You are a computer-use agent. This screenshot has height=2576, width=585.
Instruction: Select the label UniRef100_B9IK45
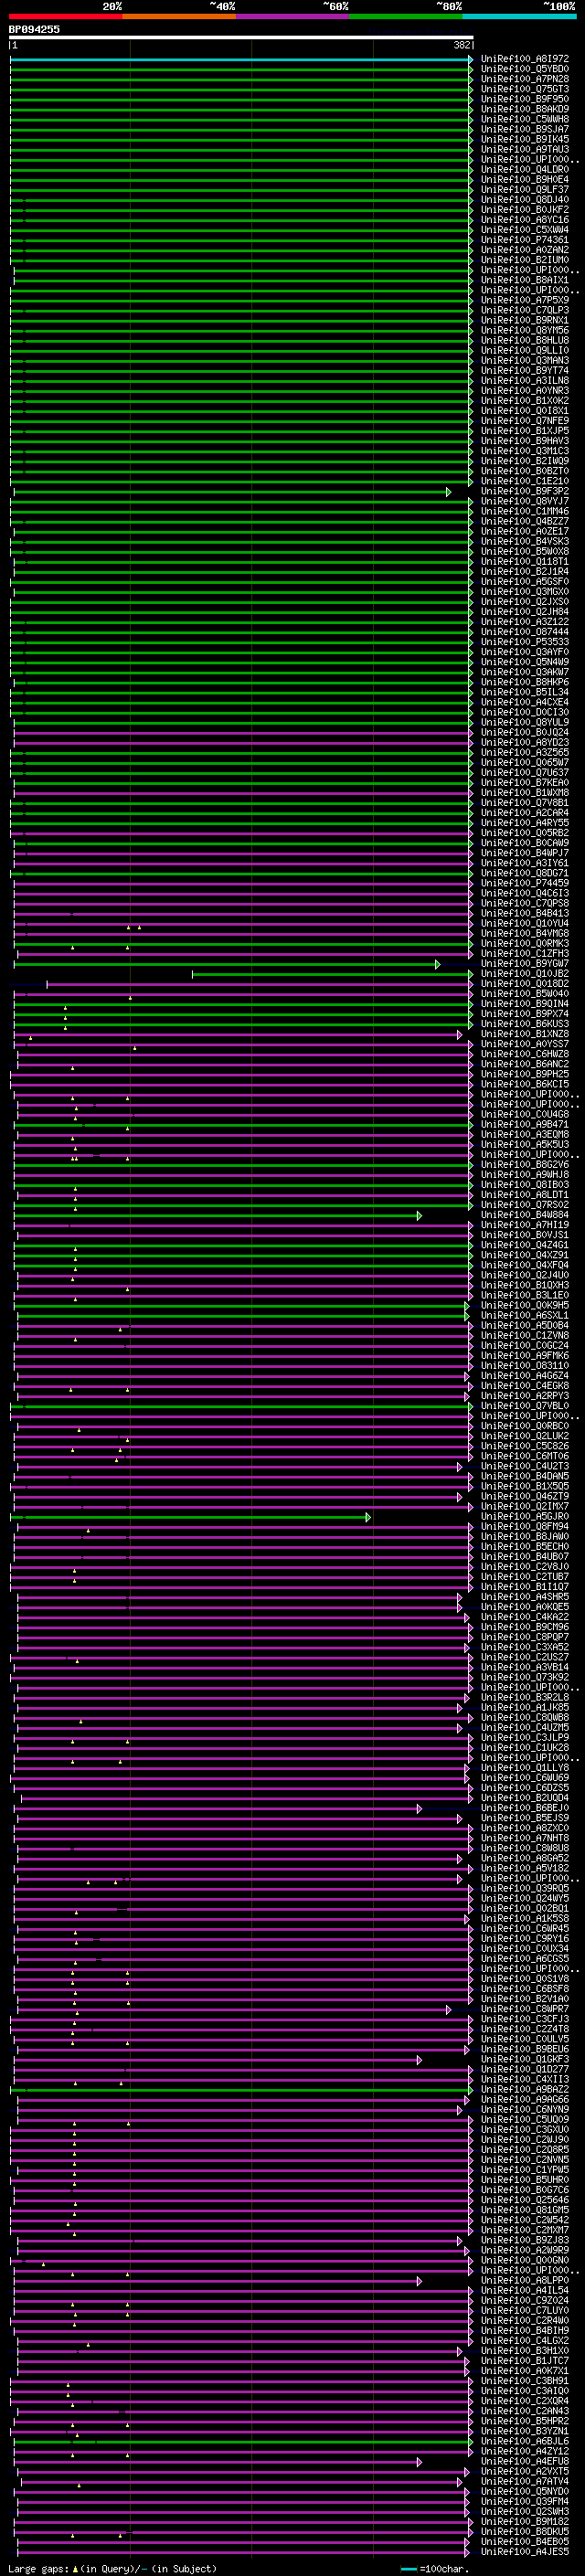(x=525, y=139)
